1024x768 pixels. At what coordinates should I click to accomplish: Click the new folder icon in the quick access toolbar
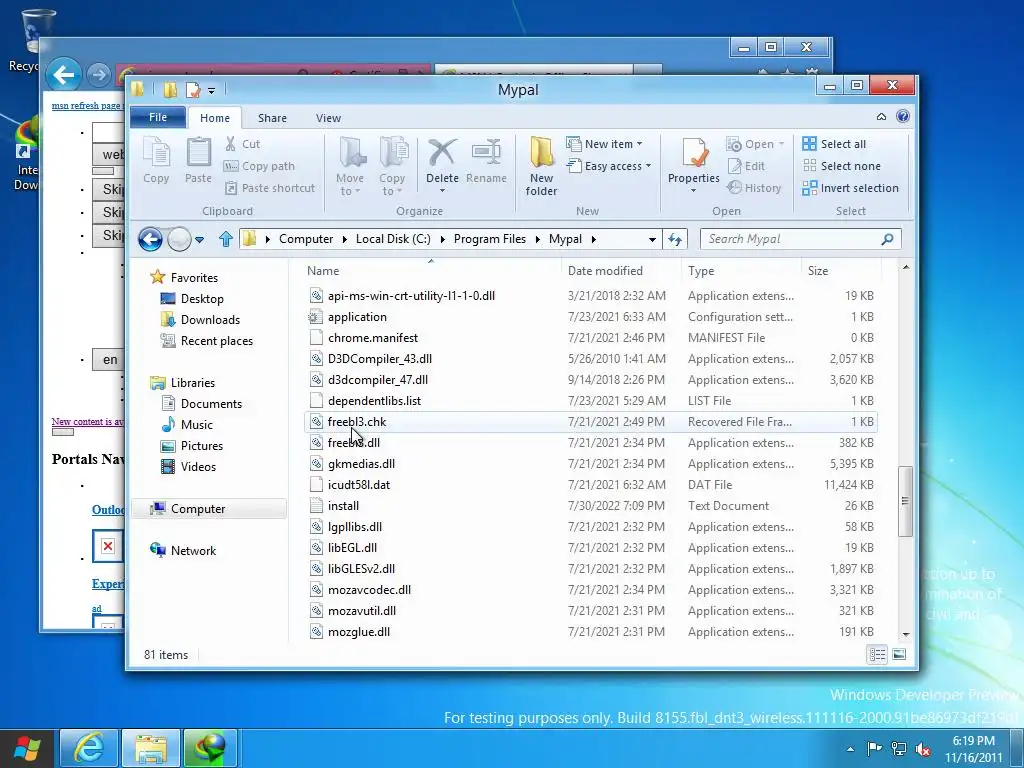click(x=170, y=89)
